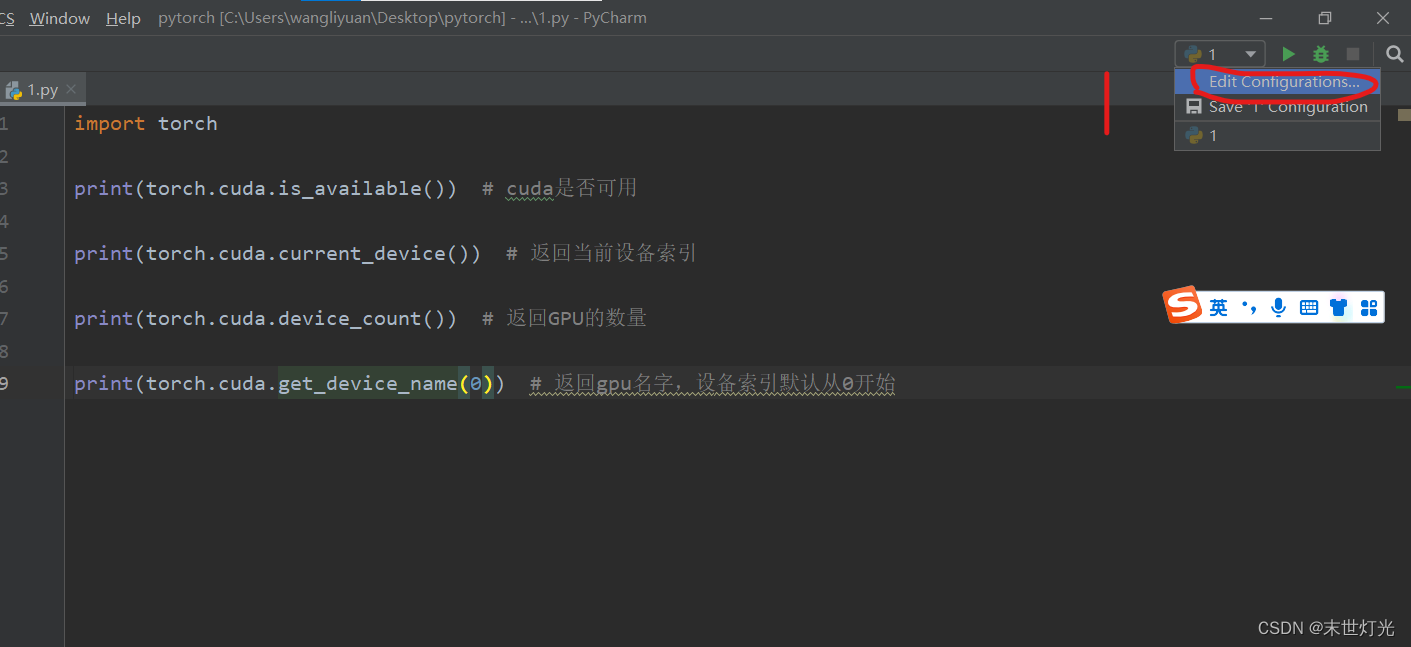Screen dimensions: 1411x647
Task: Open the Window menu
Action: pyautogui.click(x=59, y=18)
